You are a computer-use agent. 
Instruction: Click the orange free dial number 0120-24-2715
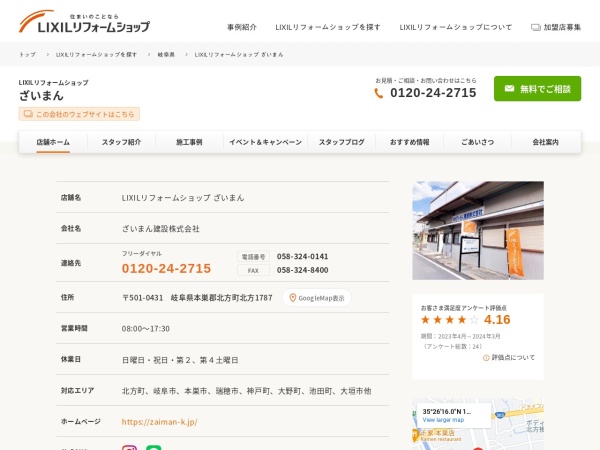[166, 268]
